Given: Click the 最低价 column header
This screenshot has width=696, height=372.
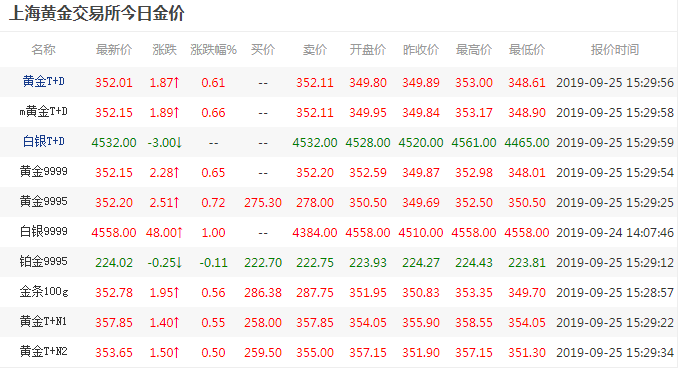Looking at the screenshot, I should point(527,50).
